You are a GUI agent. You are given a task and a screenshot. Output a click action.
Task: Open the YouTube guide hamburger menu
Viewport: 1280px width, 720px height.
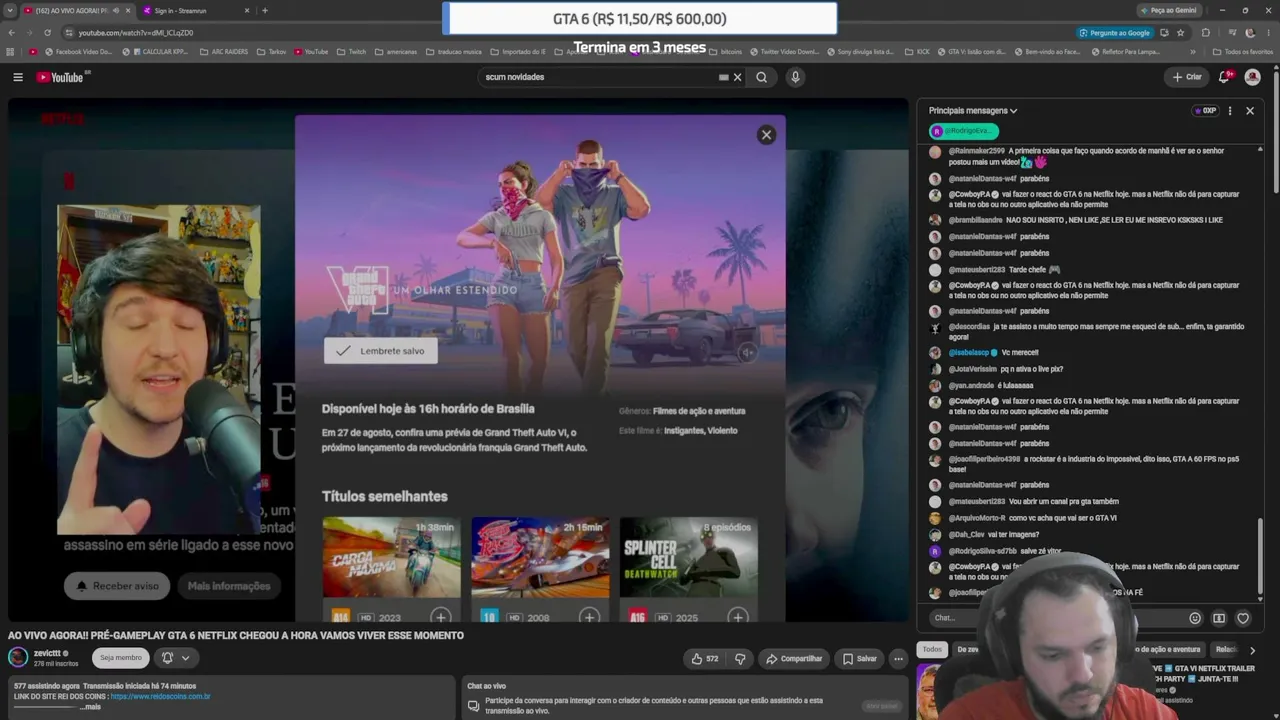pyautogui.click(x=18, y=77)
